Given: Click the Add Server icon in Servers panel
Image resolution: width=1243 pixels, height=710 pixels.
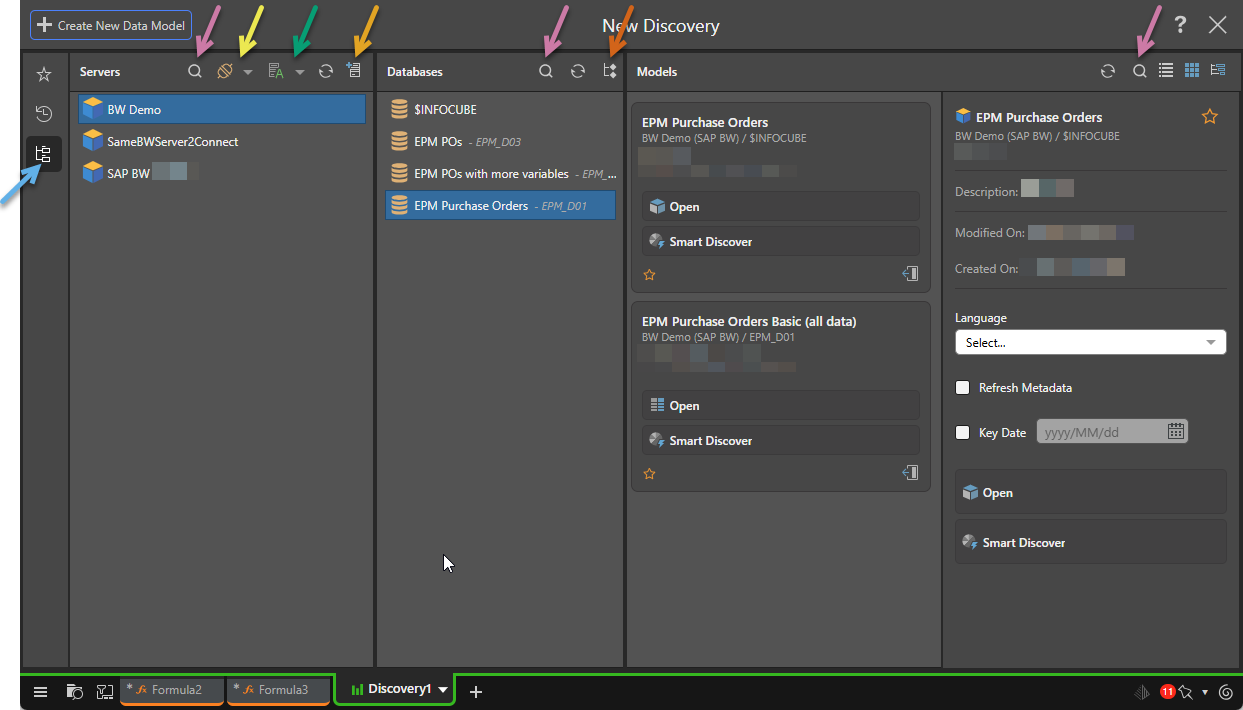Looking at the screenshot, I should click(x=352, y=72).
